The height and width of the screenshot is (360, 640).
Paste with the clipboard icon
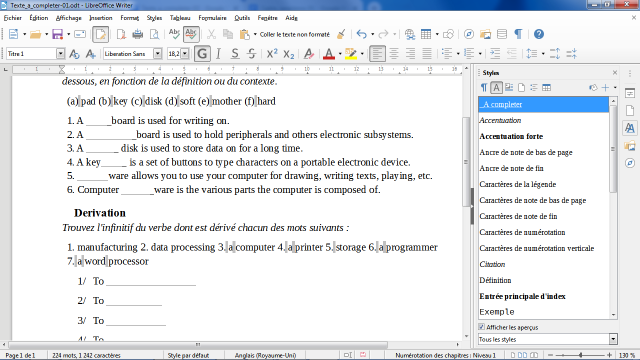tap(244, 34)
